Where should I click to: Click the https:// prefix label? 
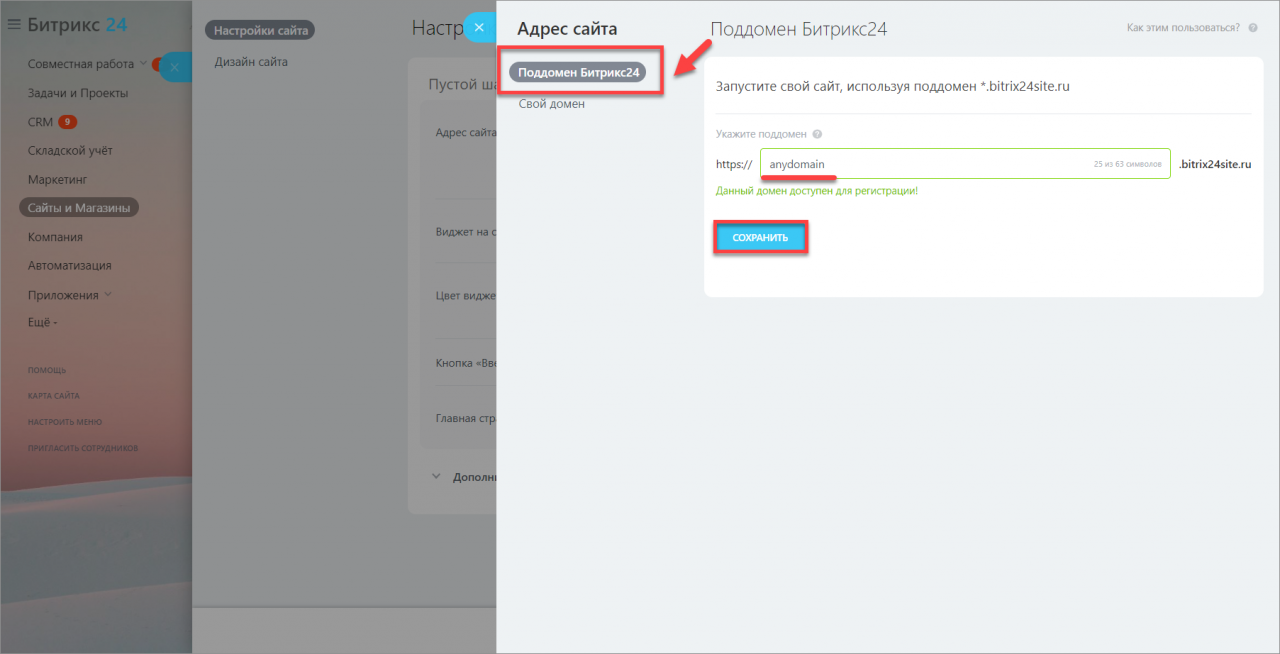734,164
